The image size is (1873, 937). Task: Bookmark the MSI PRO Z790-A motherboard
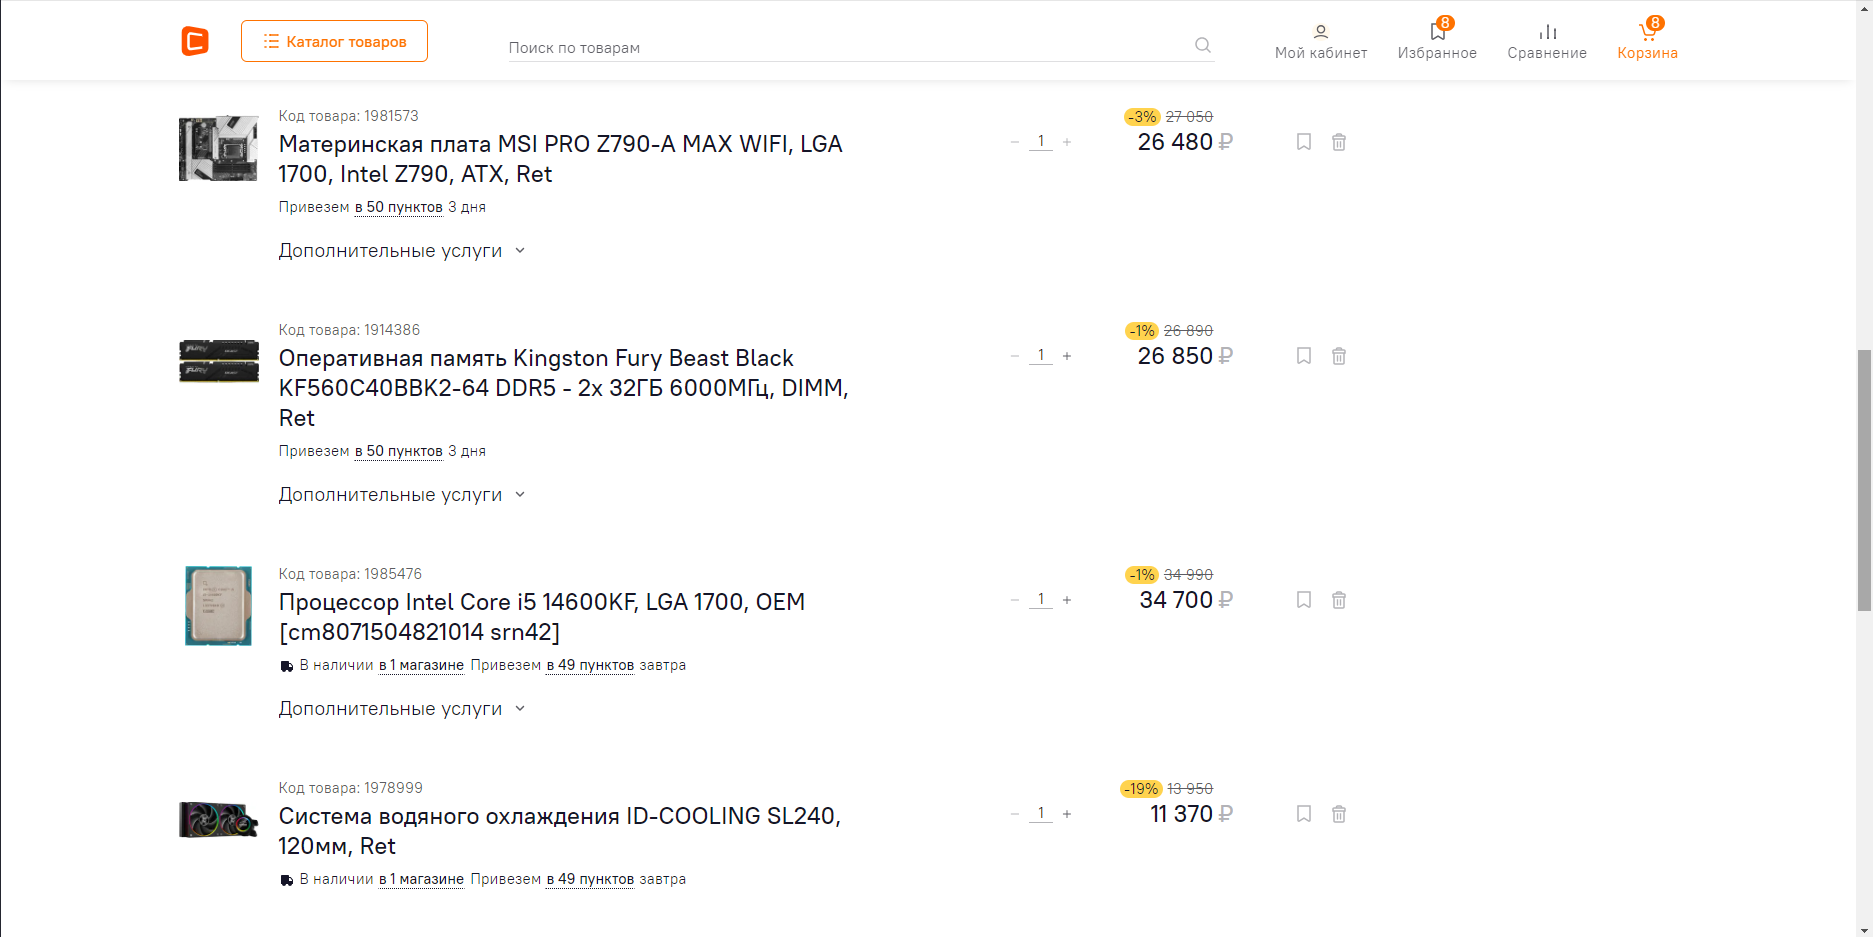pyautogui.click(x=1304, y=142)
